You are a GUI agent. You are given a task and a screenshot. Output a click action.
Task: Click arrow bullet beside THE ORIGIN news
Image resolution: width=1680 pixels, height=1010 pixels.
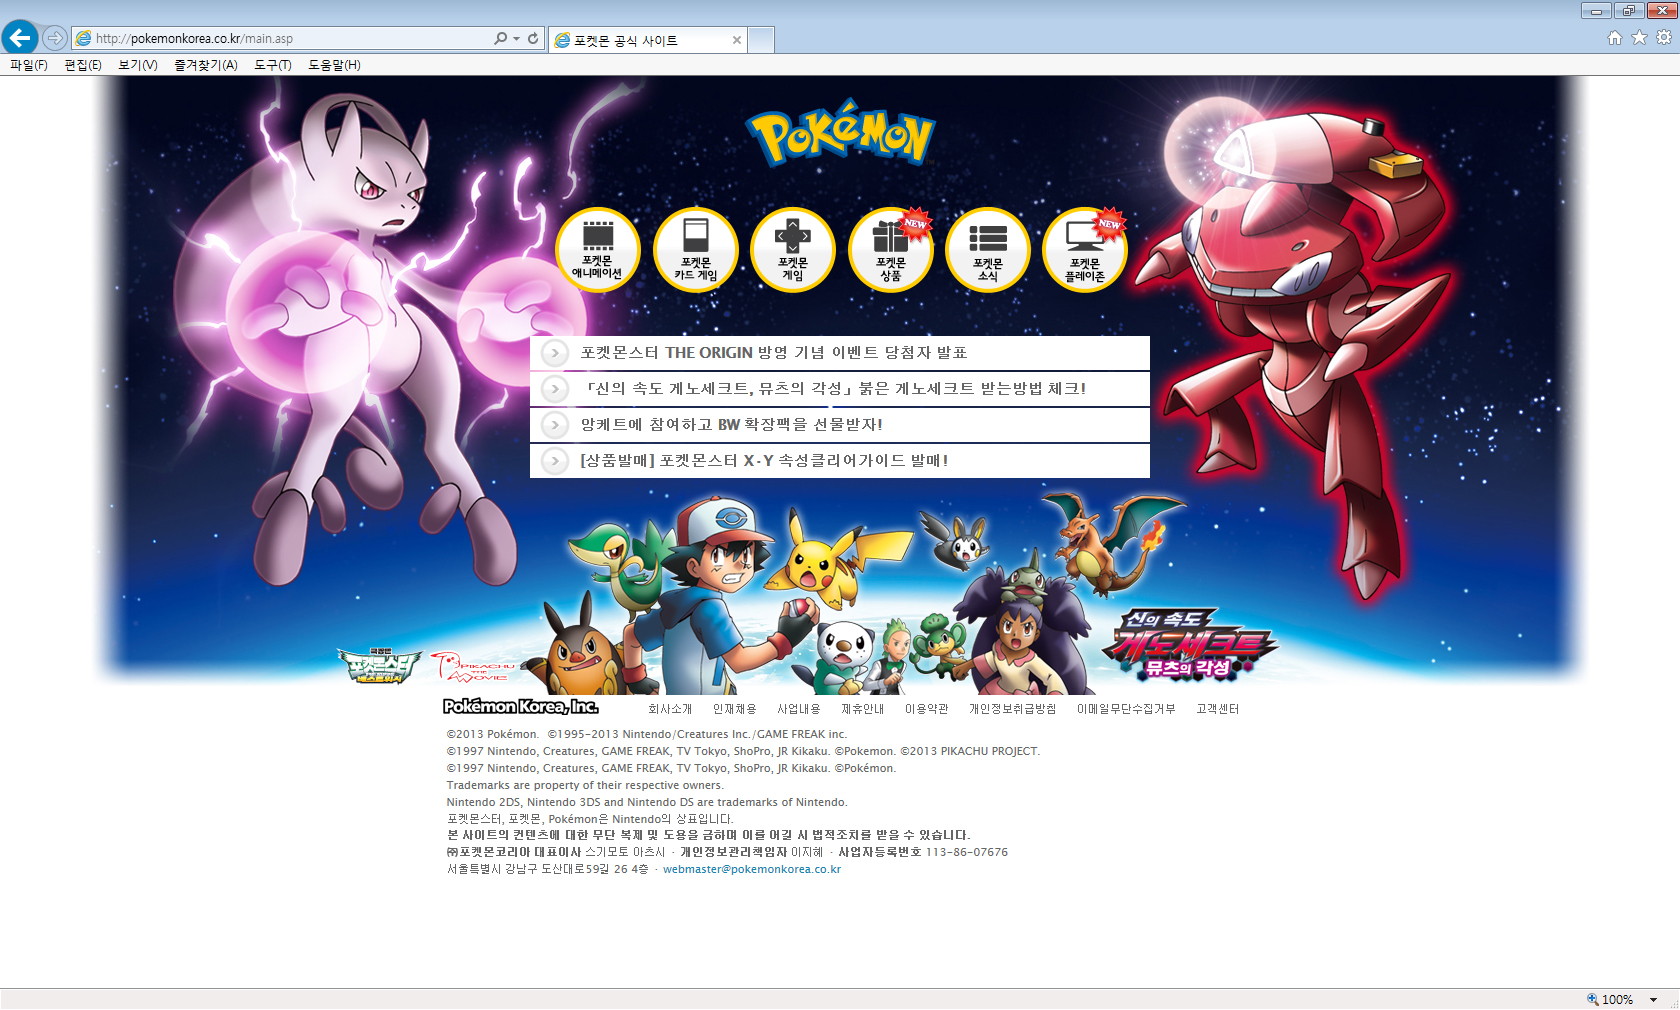coord(555,353)
